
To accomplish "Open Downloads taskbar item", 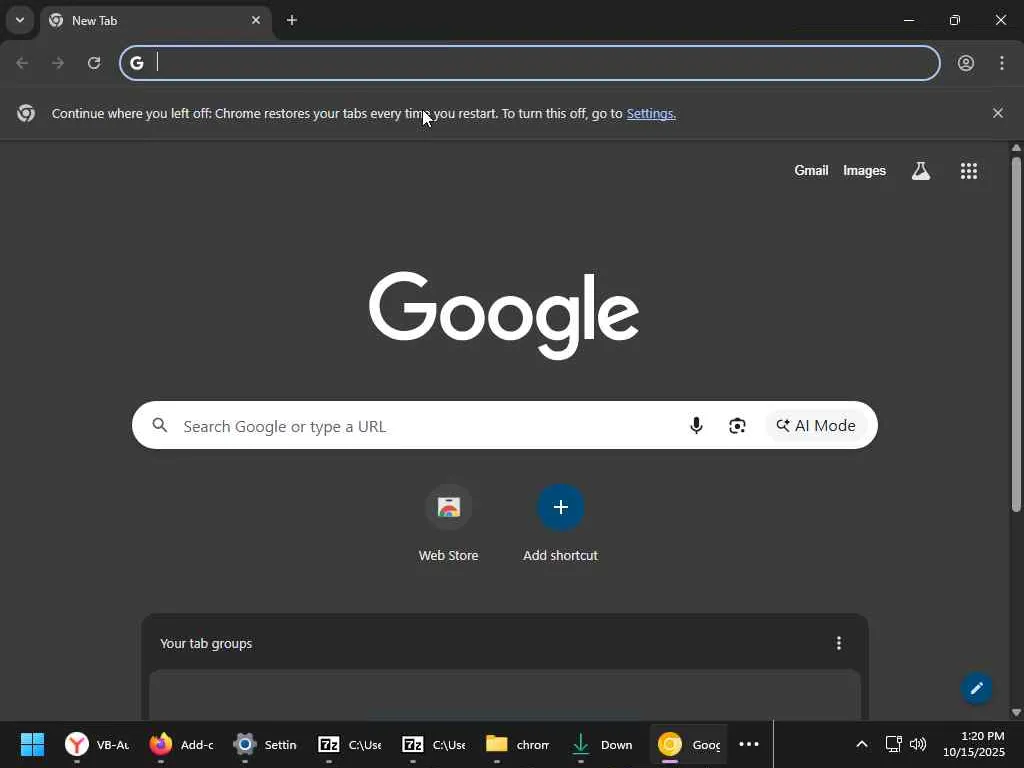I will (601, 744).
